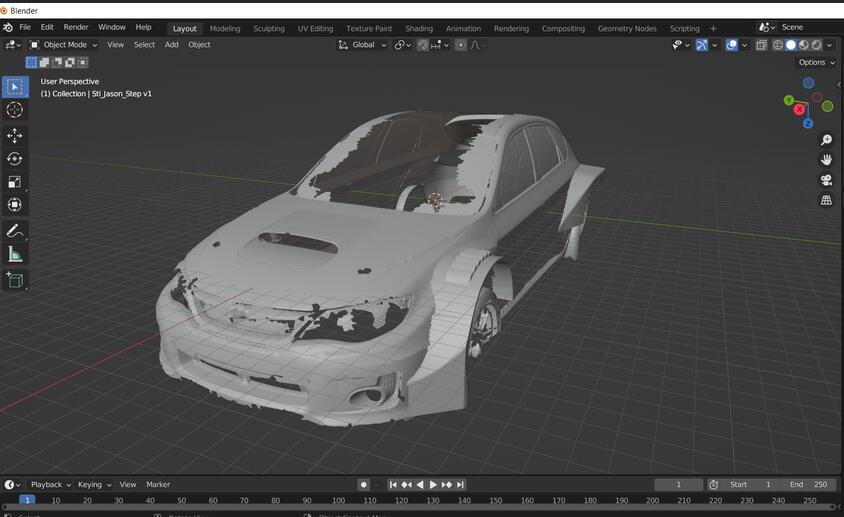The image size is (844, 517).
Task: Toggle viewport gizmos visibility button
Action: coord(702,45)
